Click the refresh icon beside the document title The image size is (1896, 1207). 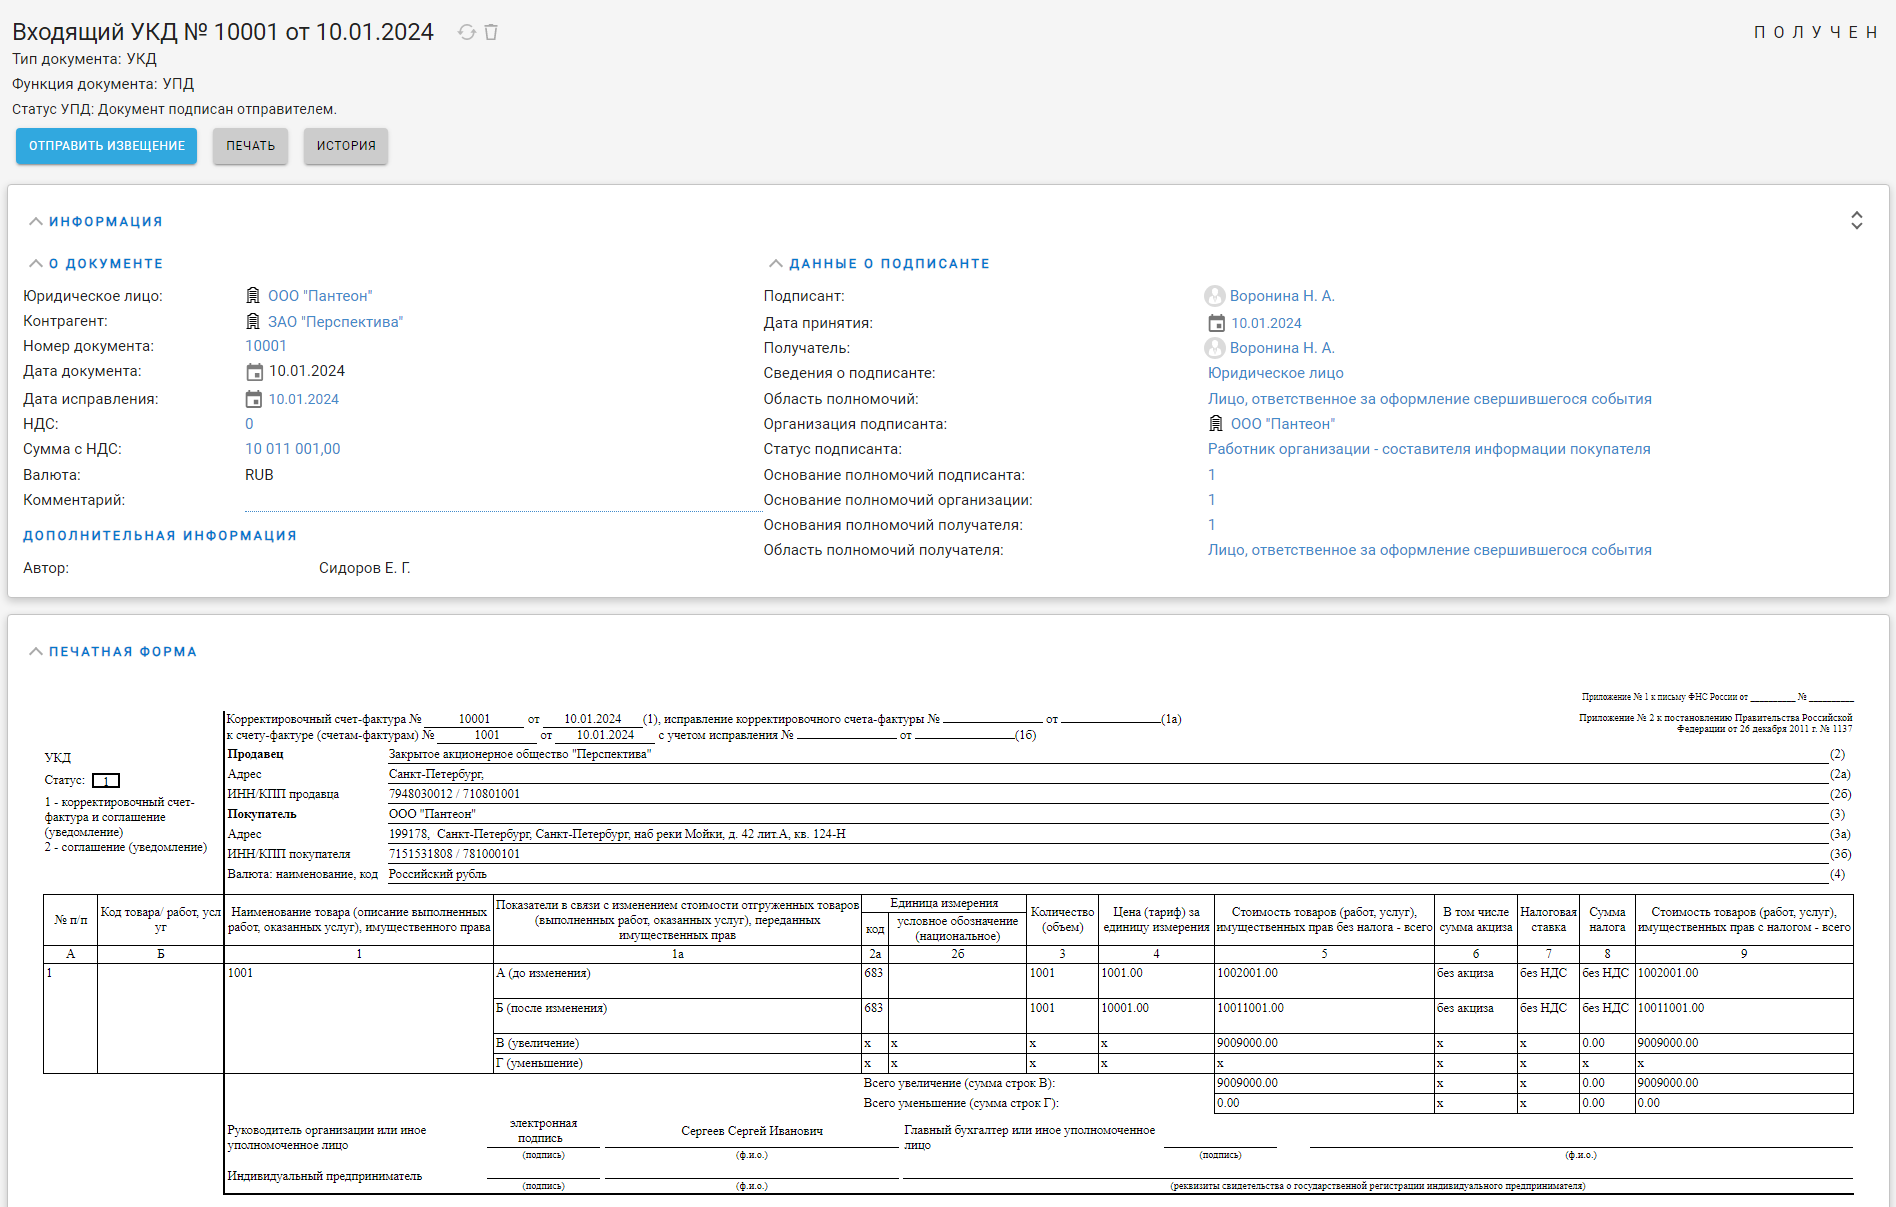click(467, 32)
